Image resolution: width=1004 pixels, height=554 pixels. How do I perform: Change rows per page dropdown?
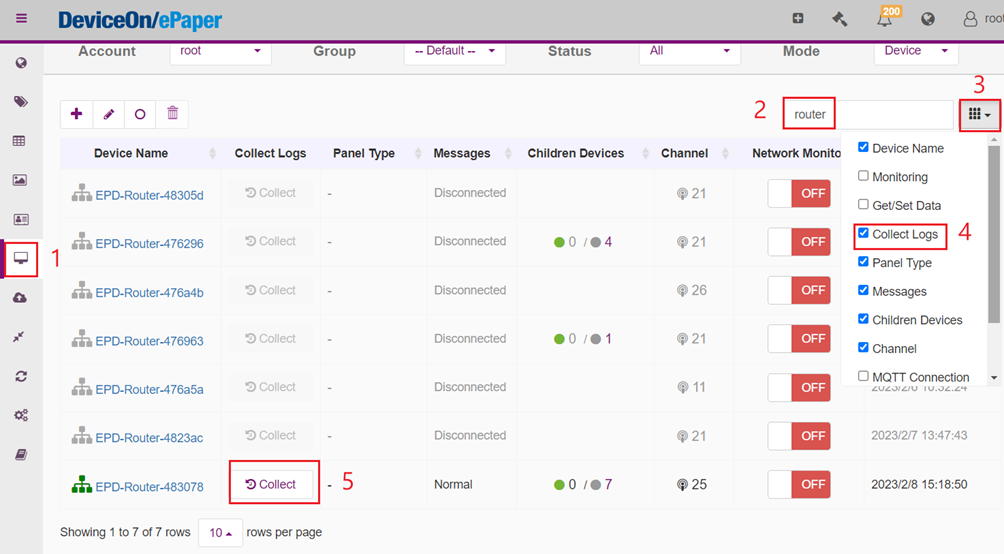point(220,533)
